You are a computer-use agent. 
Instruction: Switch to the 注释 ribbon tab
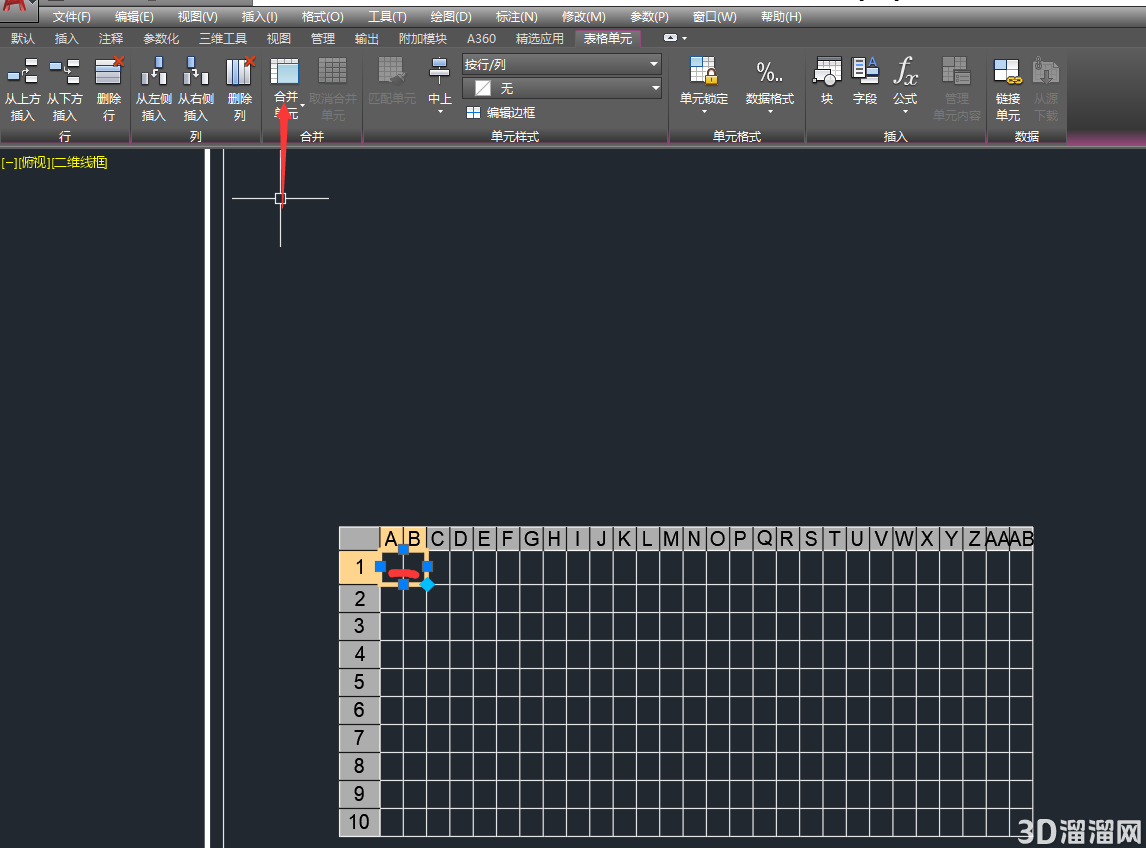111,38
